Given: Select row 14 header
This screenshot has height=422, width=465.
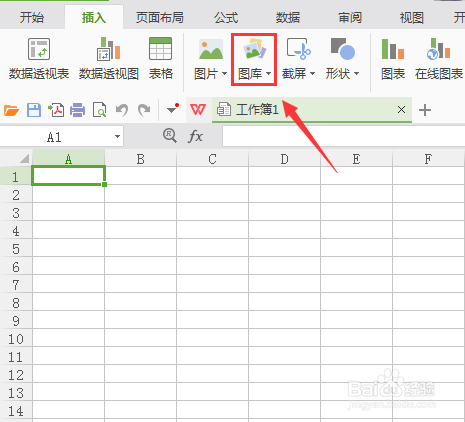Looking at the screenshot, I should coord(16,410).
